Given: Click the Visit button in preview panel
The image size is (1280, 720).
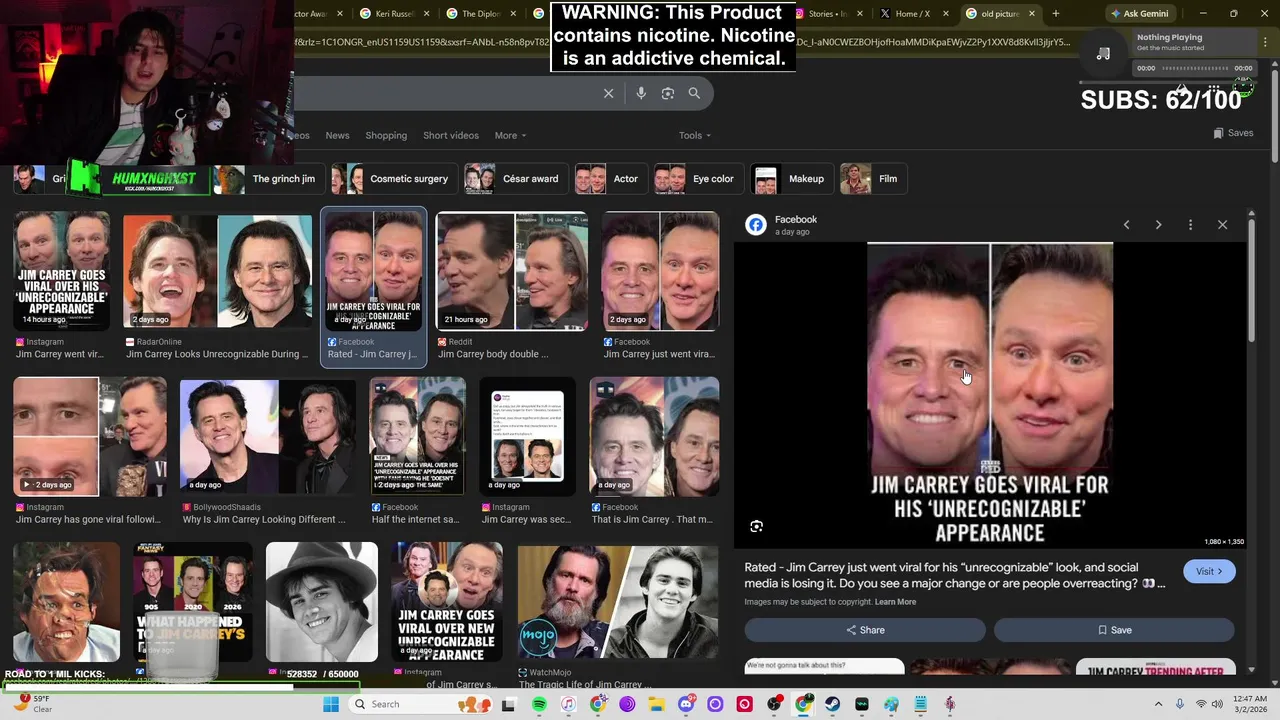Looking at the screenshot, I should point(1209,571).
